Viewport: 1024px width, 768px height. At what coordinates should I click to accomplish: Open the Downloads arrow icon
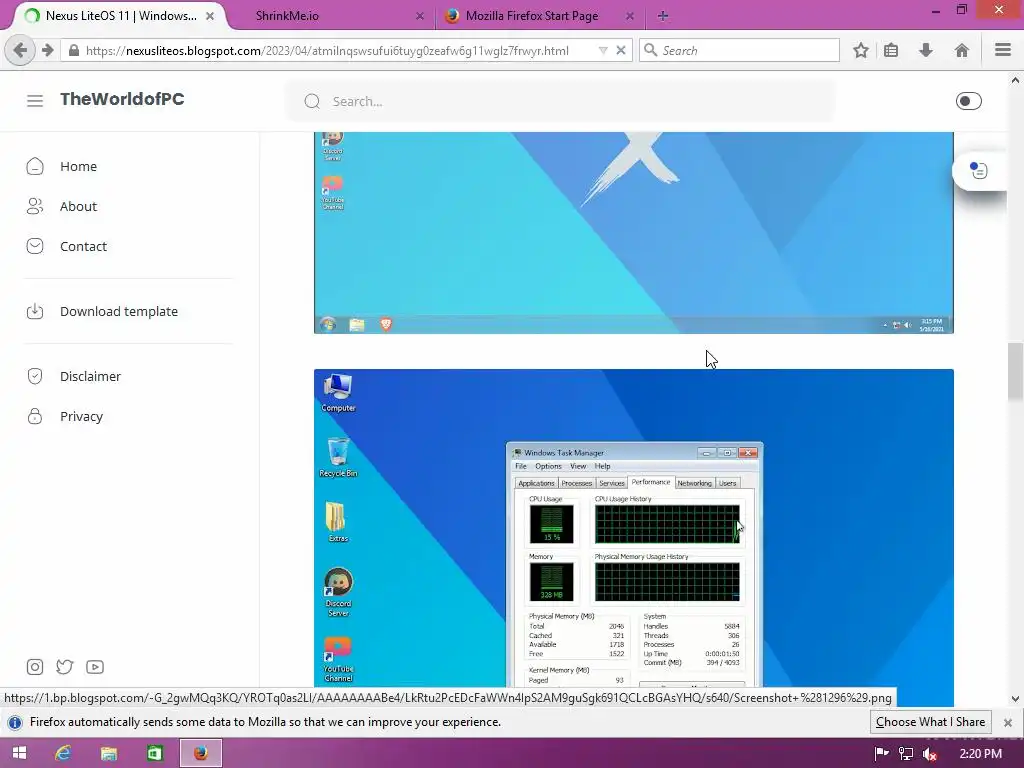925,50
